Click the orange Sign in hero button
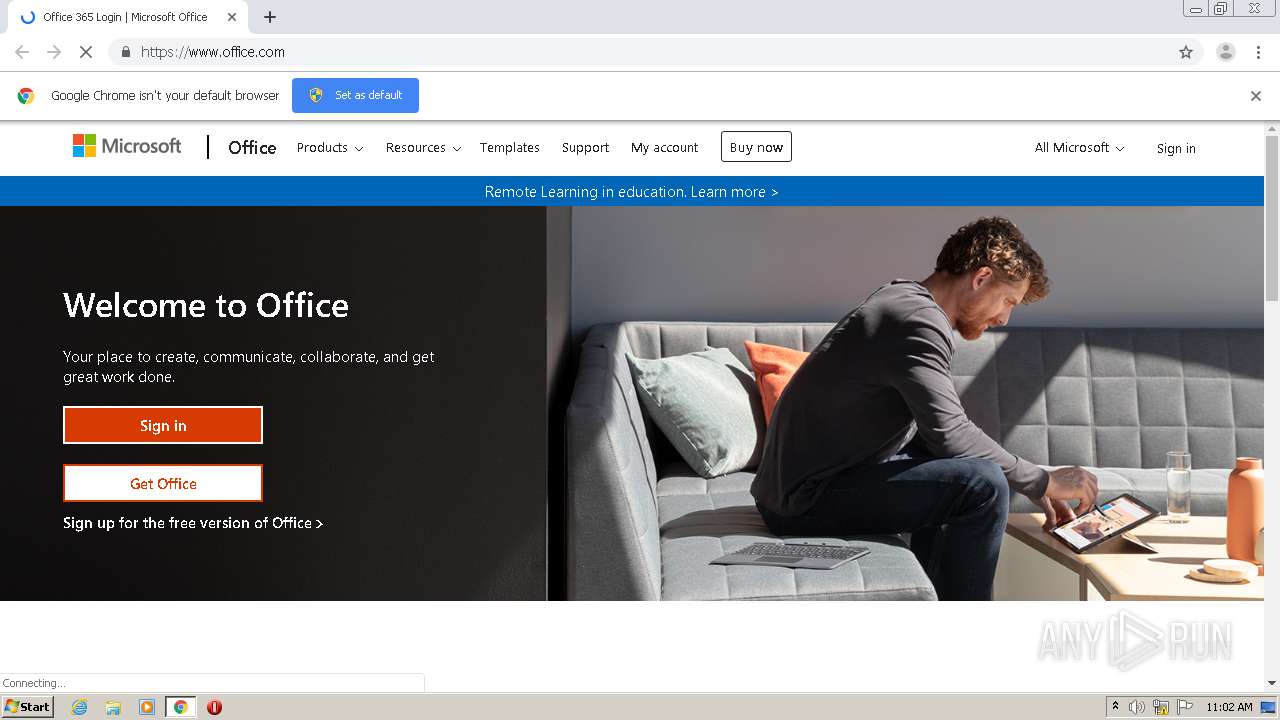The width and height of the screenshot is (1280, 720). [x=163, y=425]
